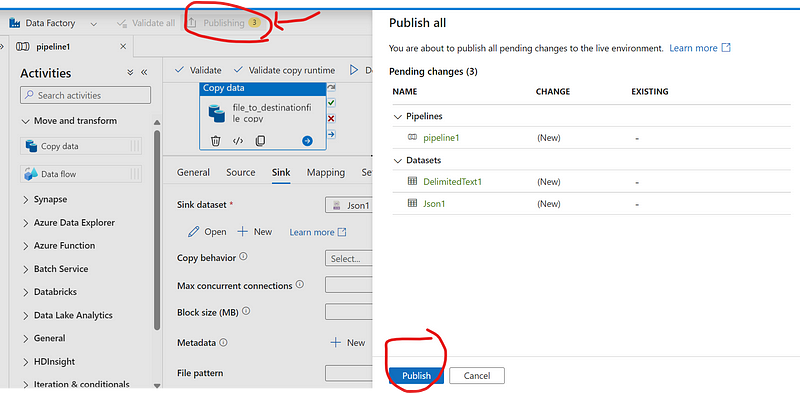Switch to the Source tab
Viewport: 800px width, 394px height.
coord(241,173)
